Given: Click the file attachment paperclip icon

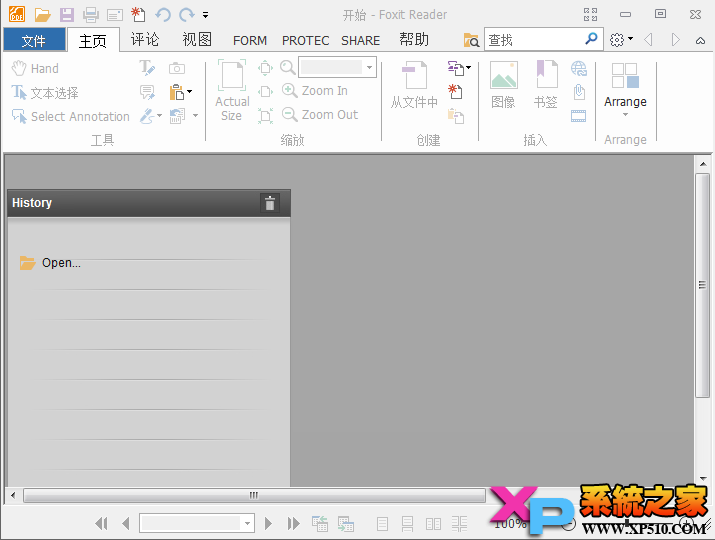Looking at the screenshot, I should pyautogui.click(x=579, y=92).
